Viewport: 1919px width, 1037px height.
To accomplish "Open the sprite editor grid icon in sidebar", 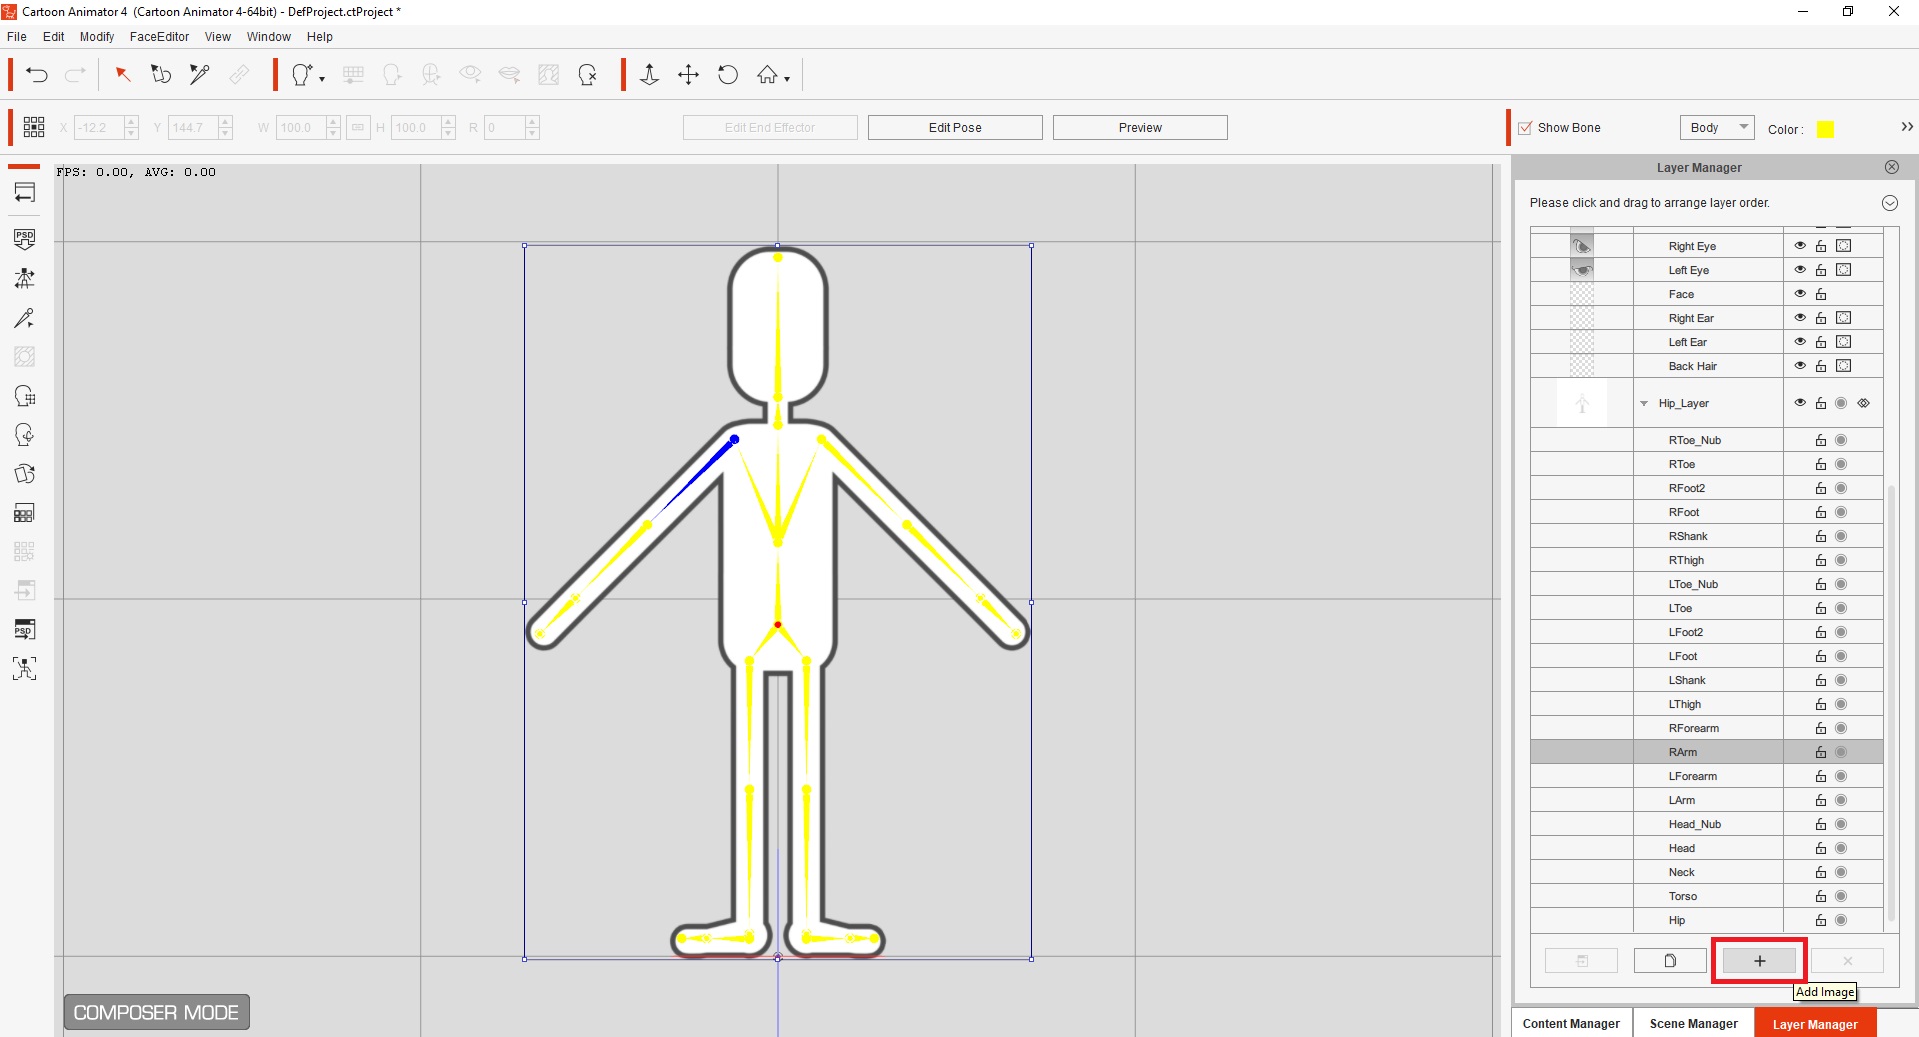I will [x=25, y=513].
